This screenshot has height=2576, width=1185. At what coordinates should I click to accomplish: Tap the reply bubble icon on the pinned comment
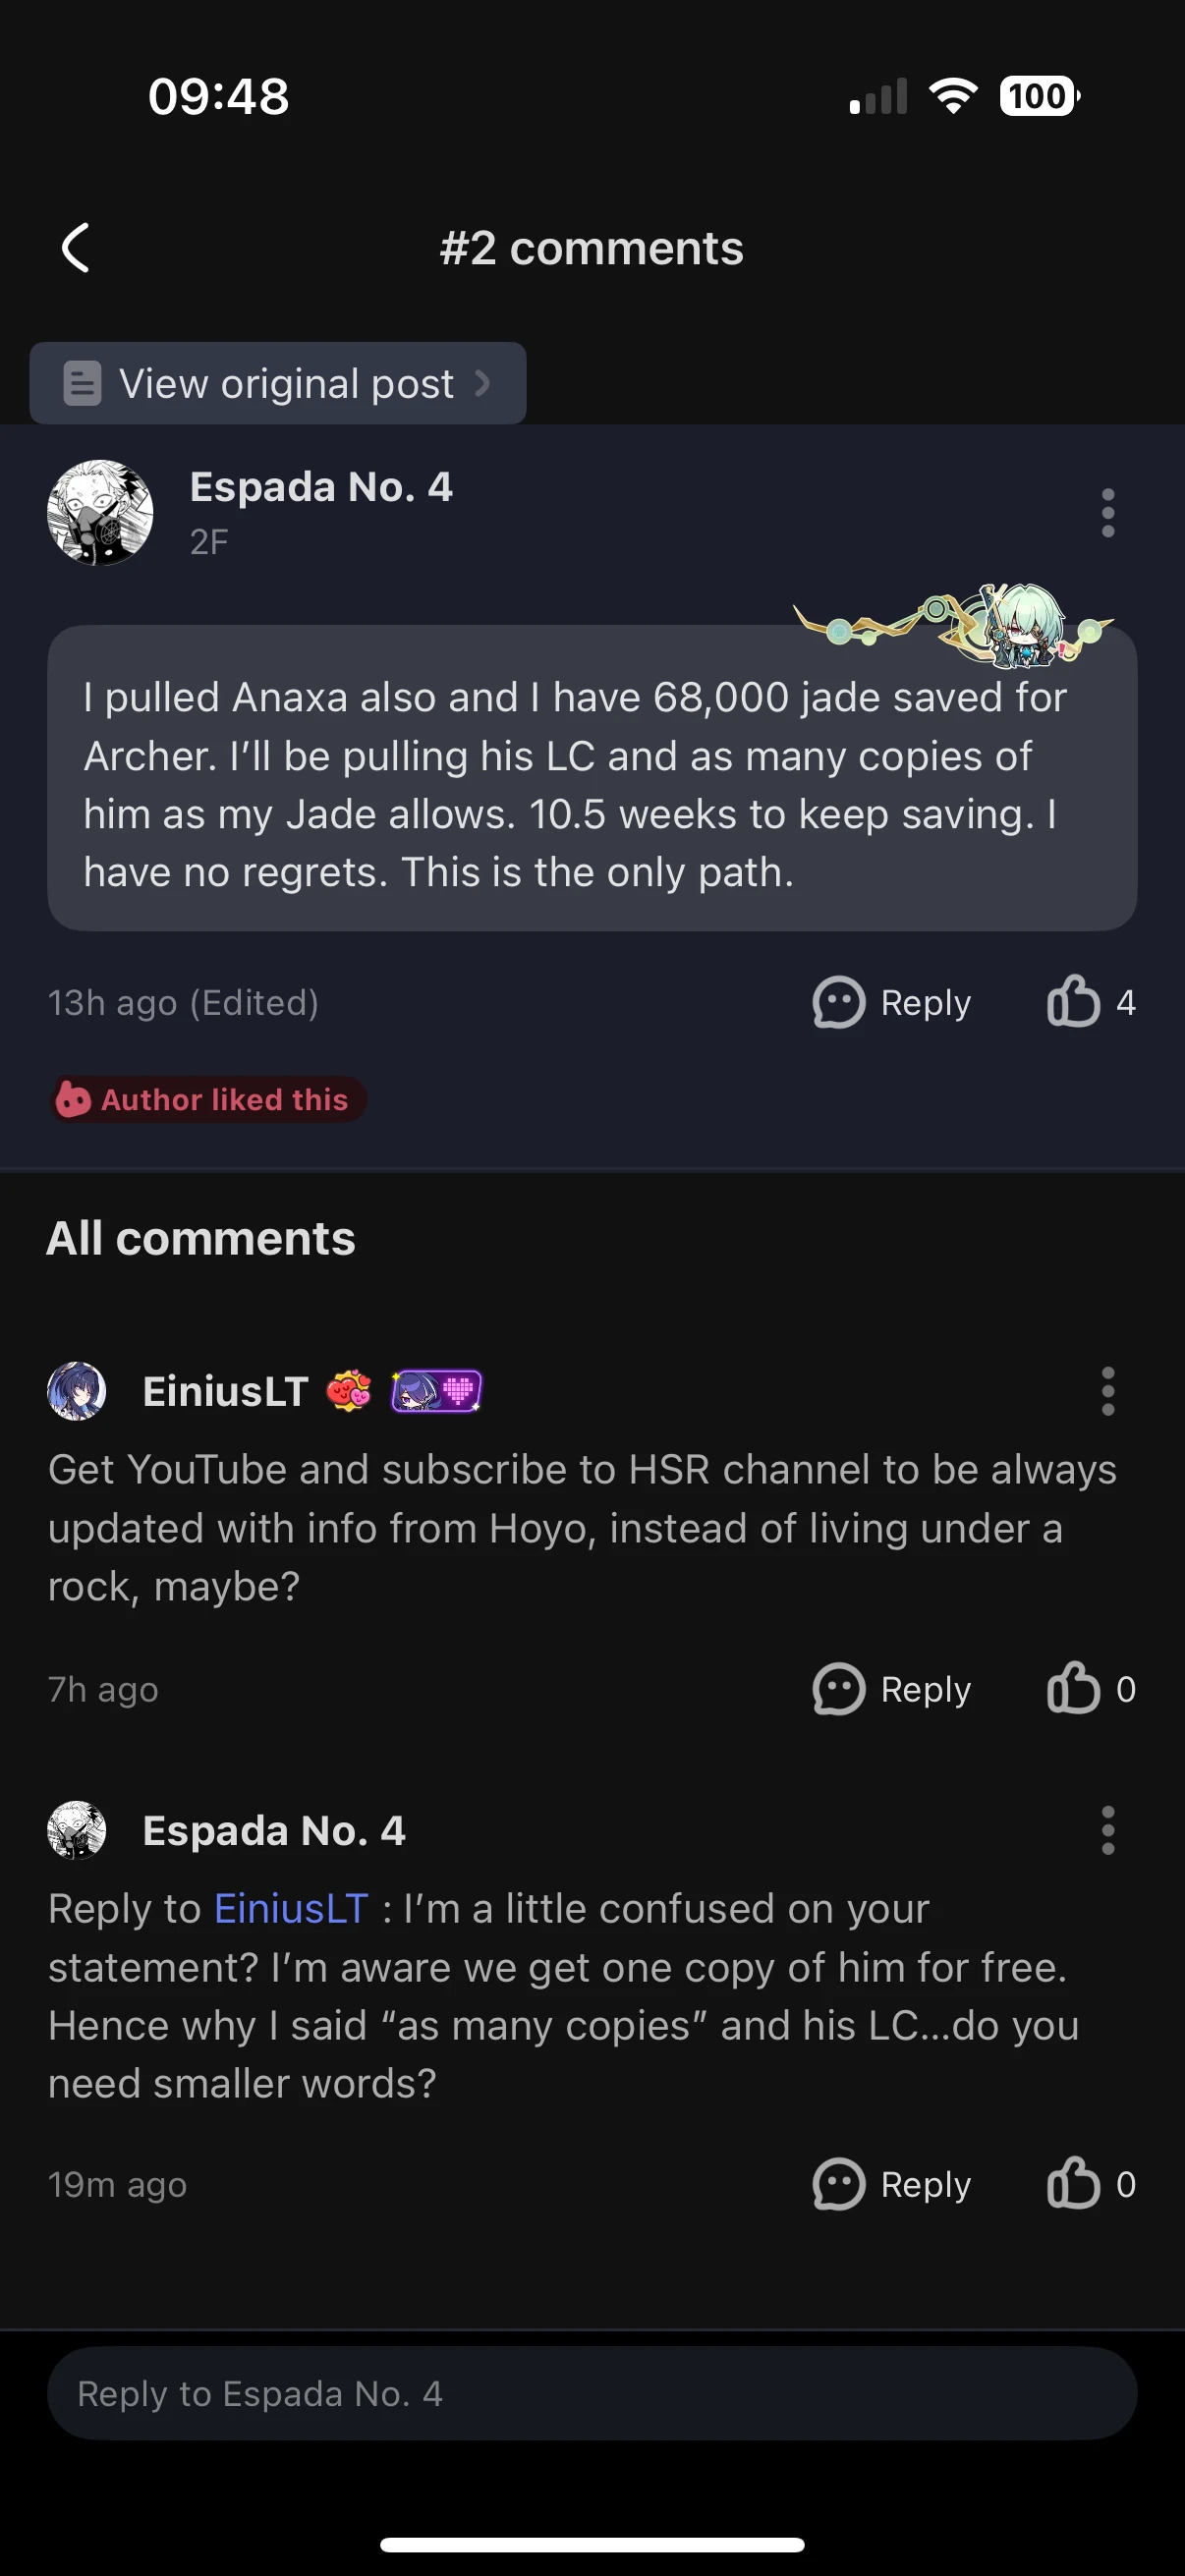pyautogui.click(x=838, y=1003)
